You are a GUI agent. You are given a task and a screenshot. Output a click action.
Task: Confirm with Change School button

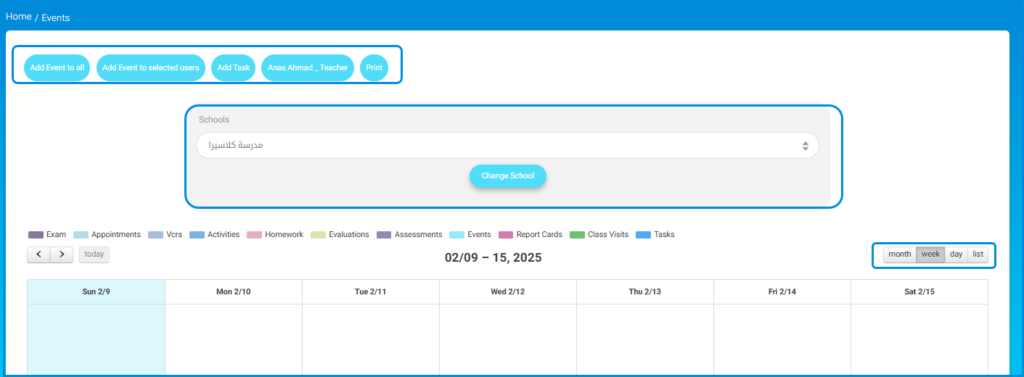[507, 176]
